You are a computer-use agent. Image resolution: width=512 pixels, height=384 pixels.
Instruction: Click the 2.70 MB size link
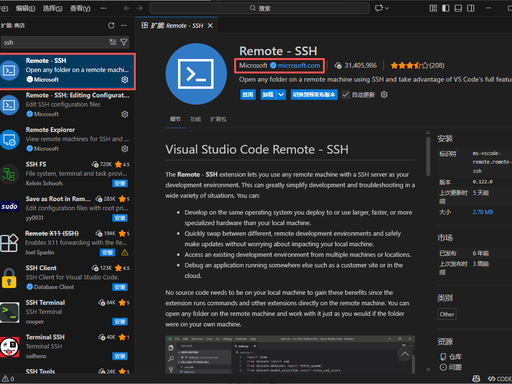pyautogui.click(x=482, y=212)
